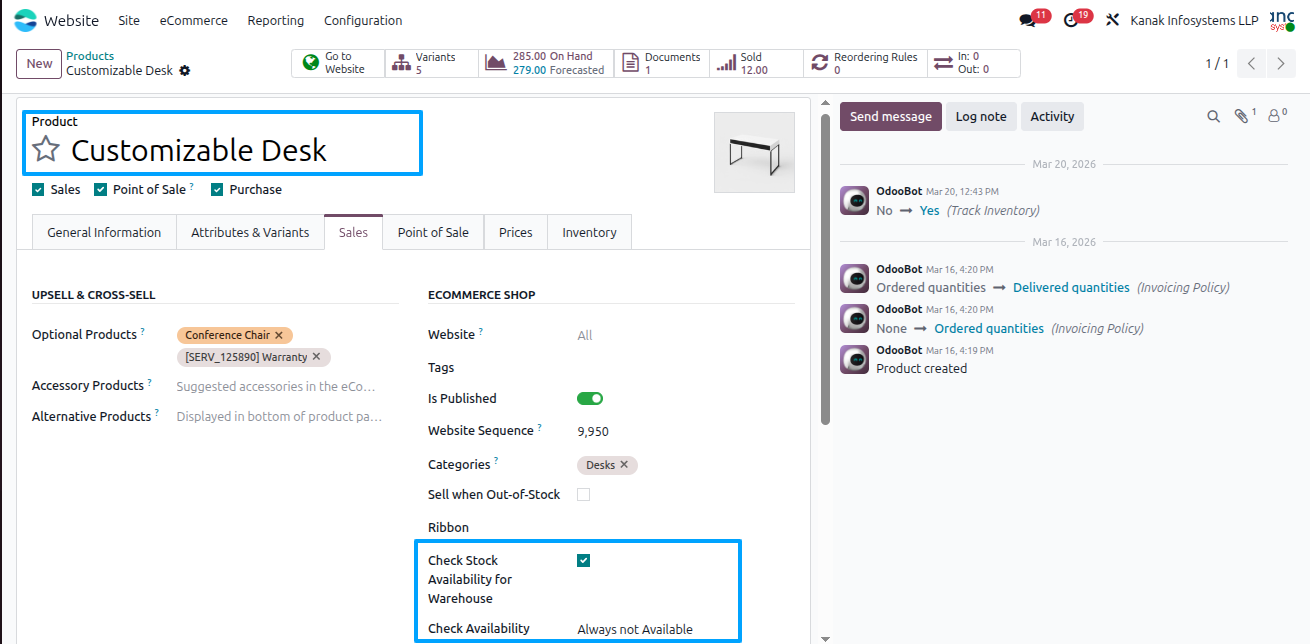
Task: Switch to General Information tab
Action: coord(104,232)
